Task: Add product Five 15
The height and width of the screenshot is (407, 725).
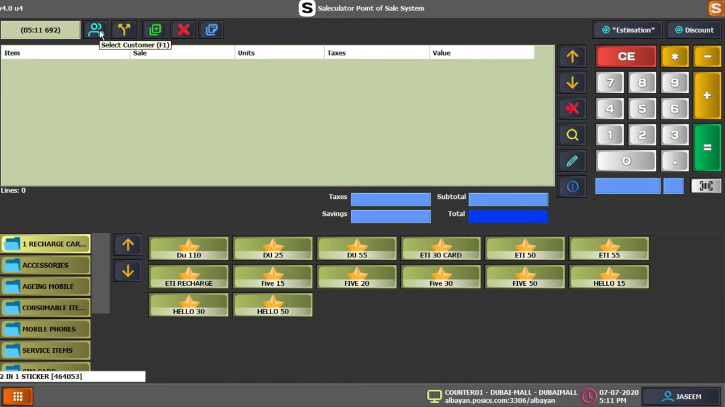Action: (273, 277)
